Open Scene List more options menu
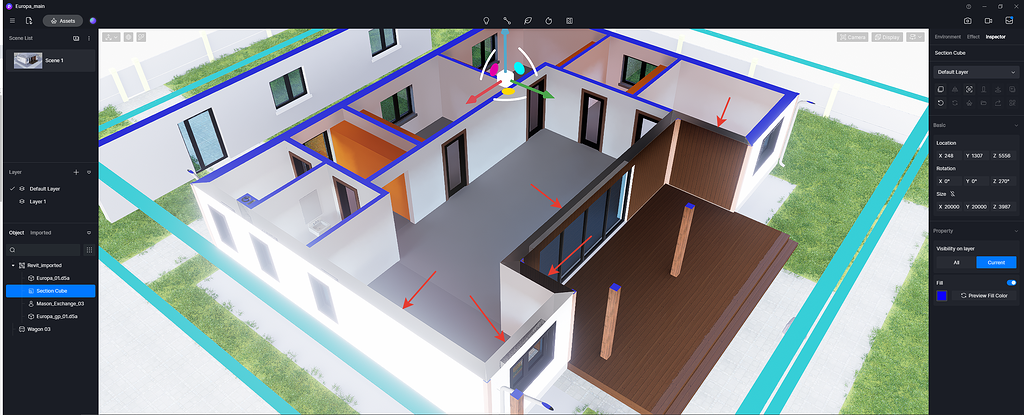This screenshot has width=1024, height=415. [89, 38]
